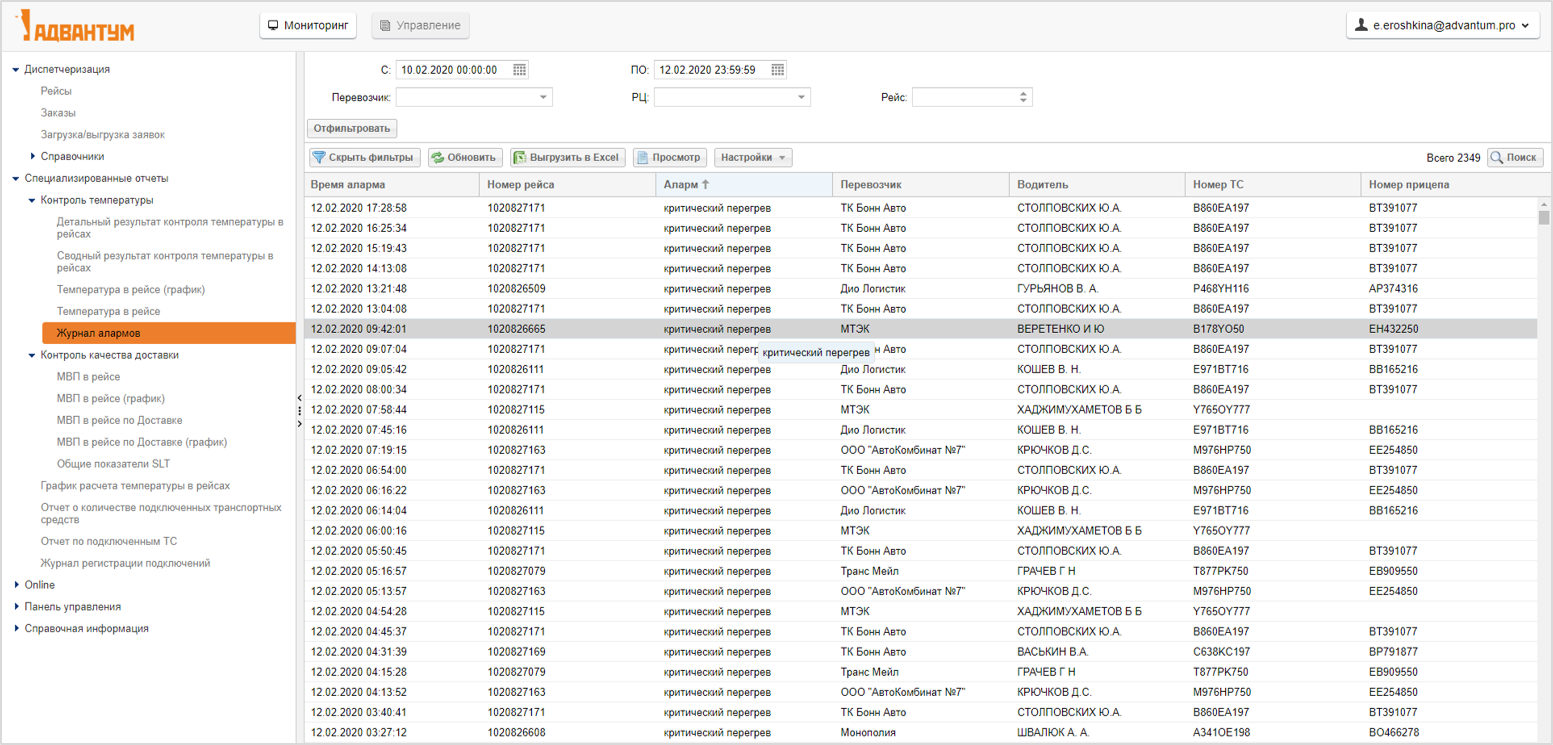Click the Рейс number input field
Screen dimensions: 1553x745
coord(963,97)
